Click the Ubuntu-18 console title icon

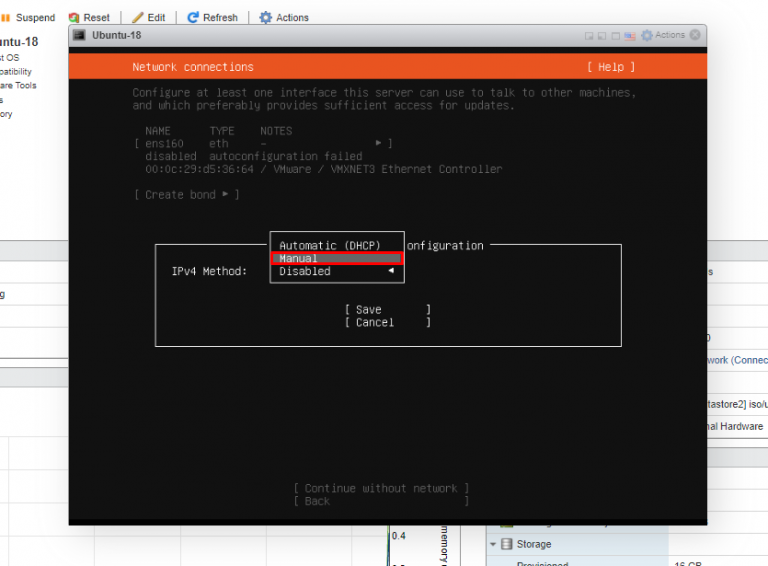click(79, 35)
